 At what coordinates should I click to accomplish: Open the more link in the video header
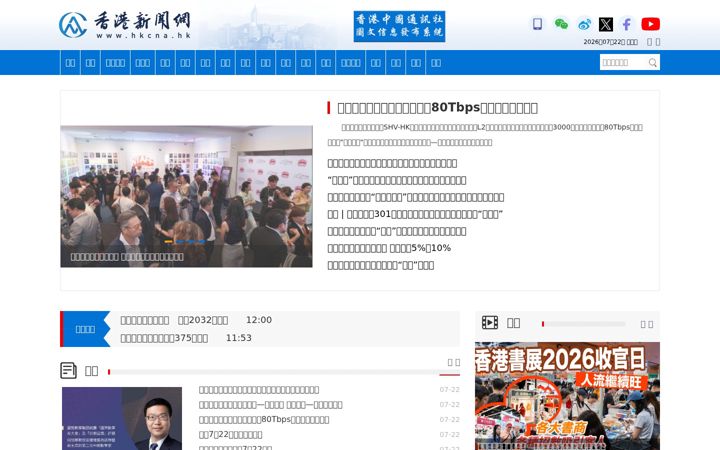coord(647,324)
